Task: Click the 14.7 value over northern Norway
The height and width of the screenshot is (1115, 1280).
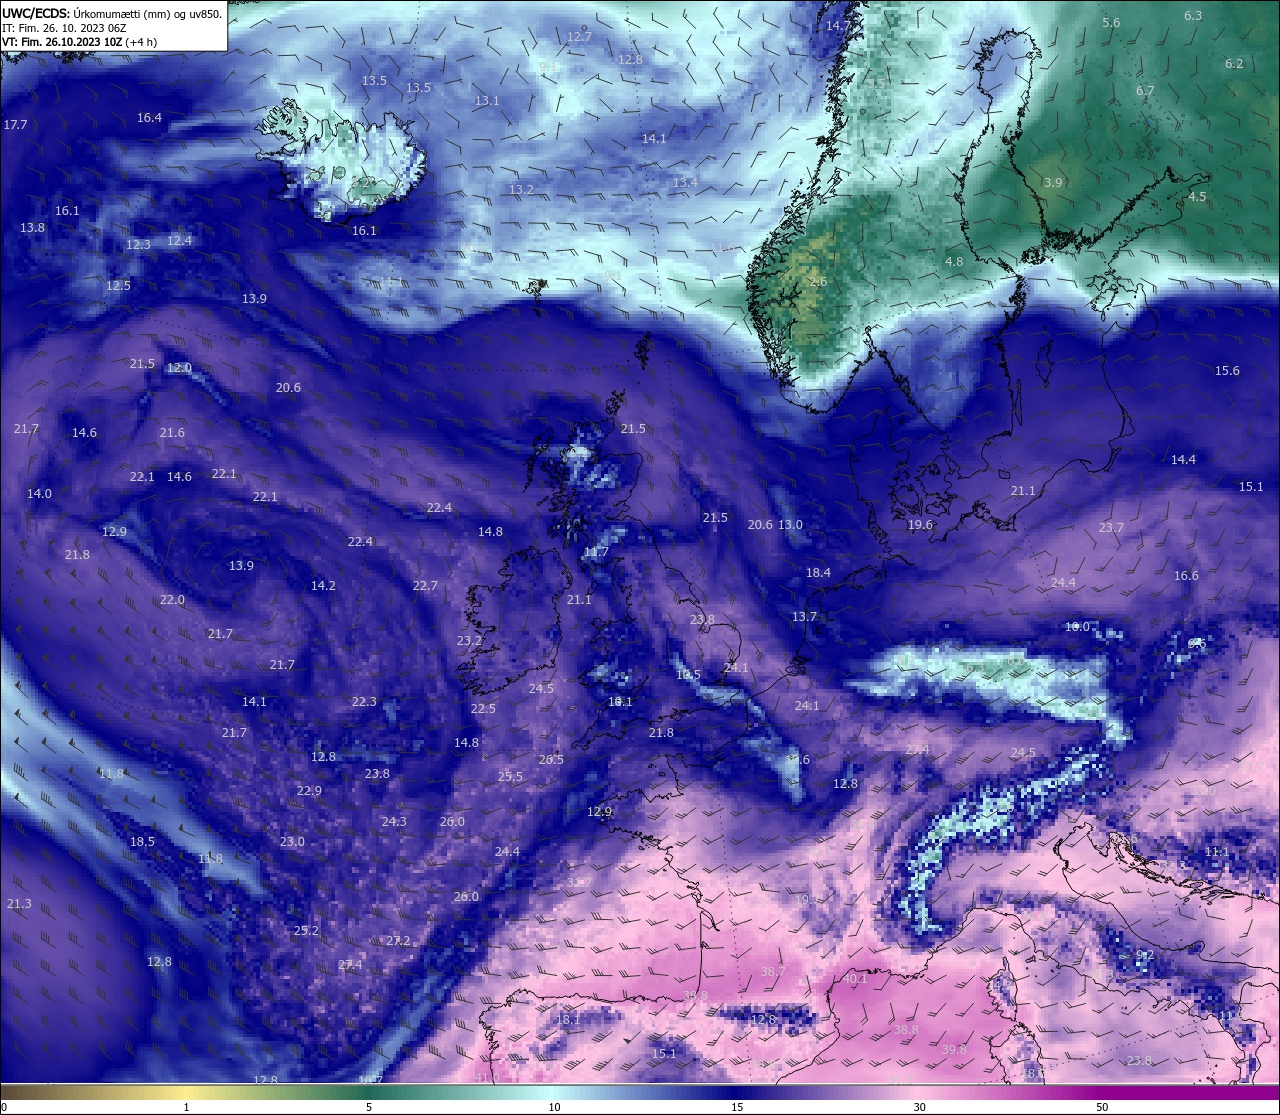Action: pos(838,25)
